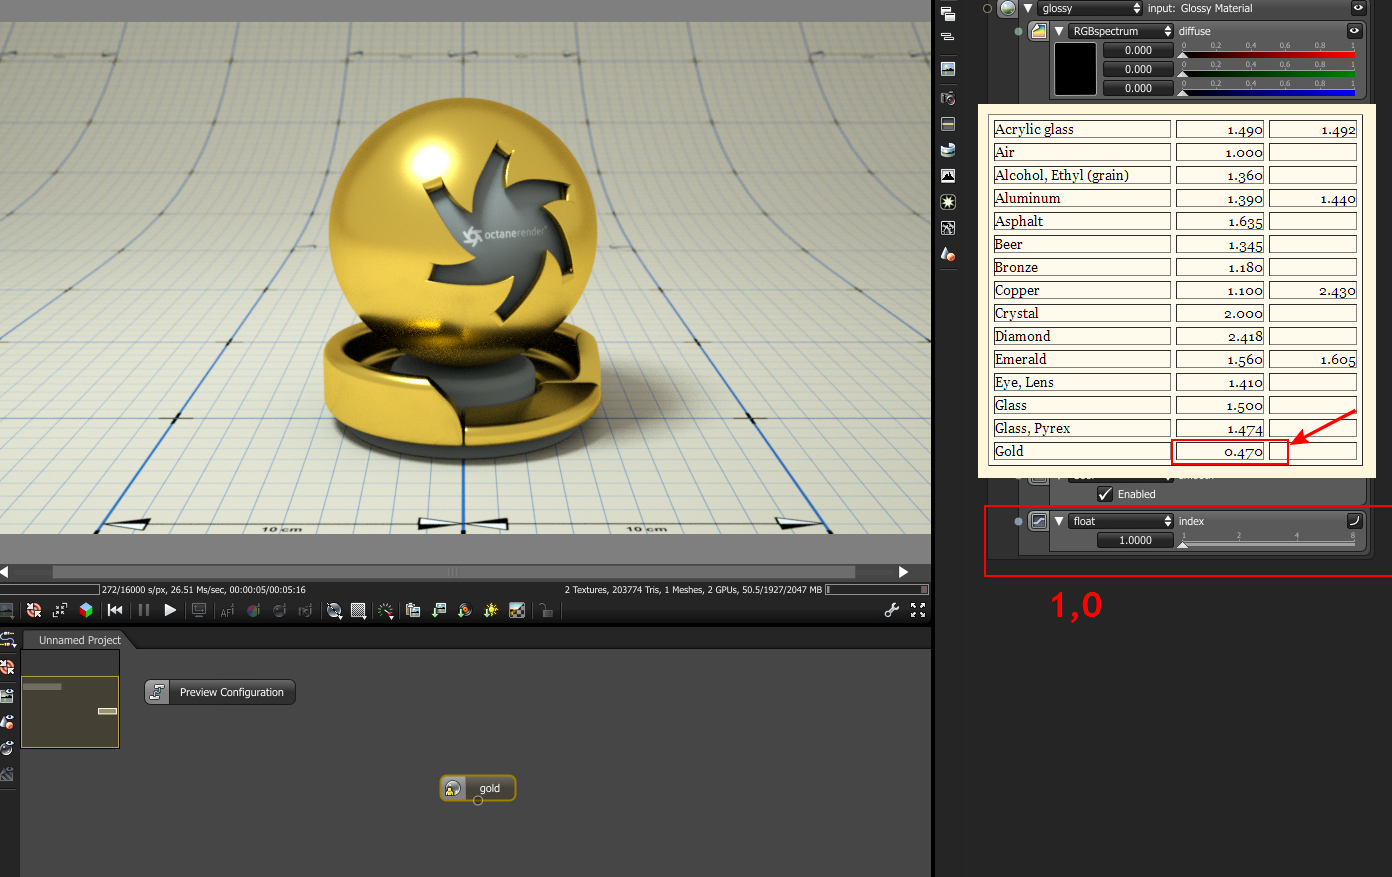
Task: Click the export render passes icon
Action: [x=465, y=610]
